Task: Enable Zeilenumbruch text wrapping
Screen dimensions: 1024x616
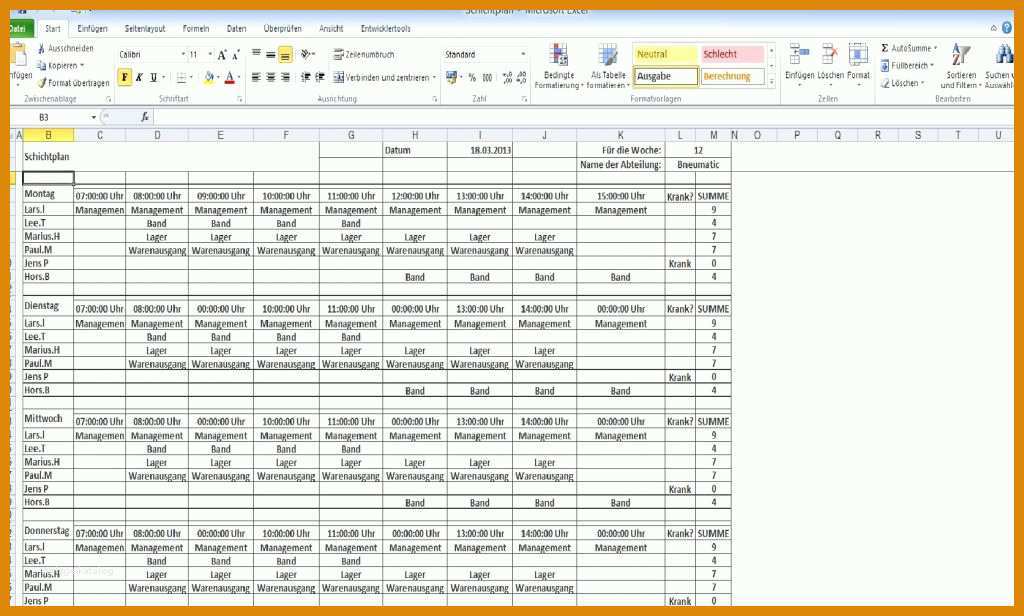Action: click(x=364, y=55)
